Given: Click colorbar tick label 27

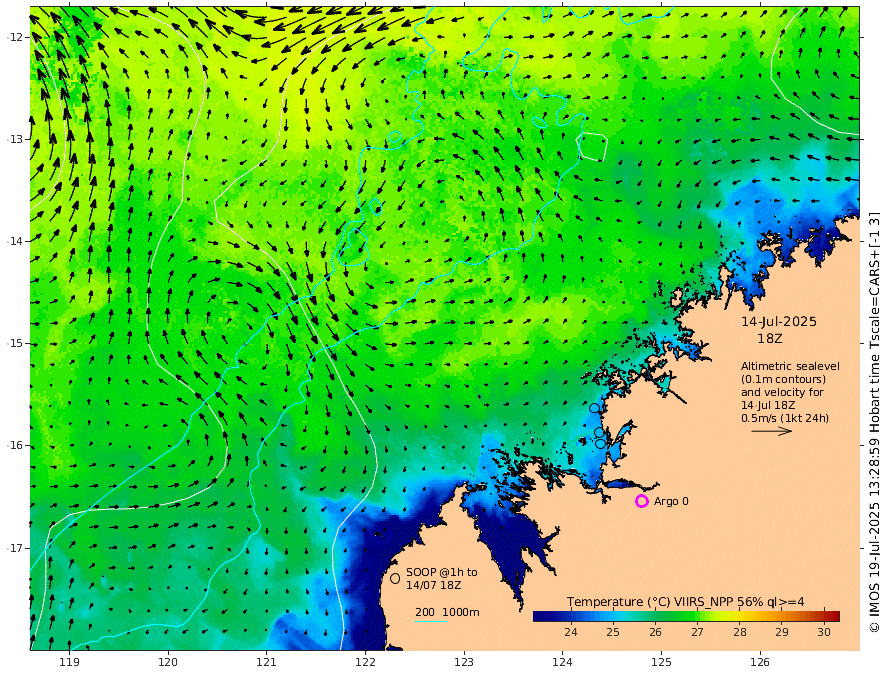Looking at the screenshot, I should 697,632.
